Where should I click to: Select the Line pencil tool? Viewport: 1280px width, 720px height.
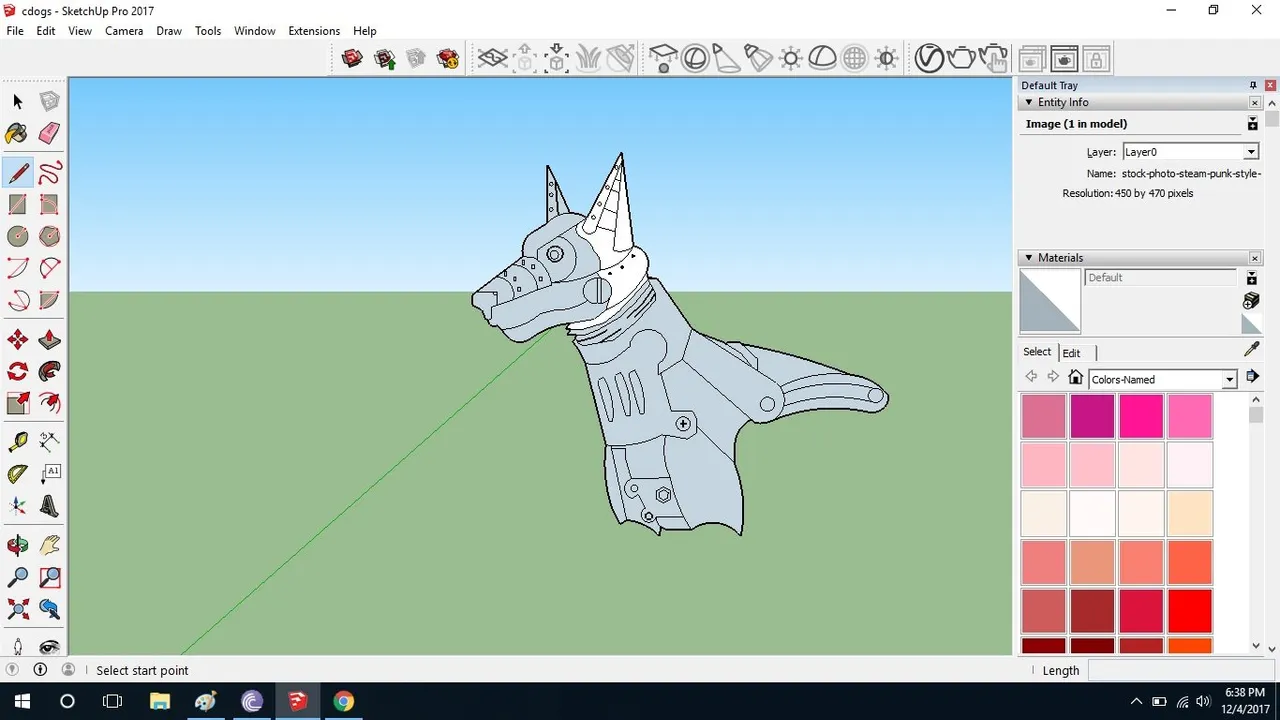[x=18, y=173]
